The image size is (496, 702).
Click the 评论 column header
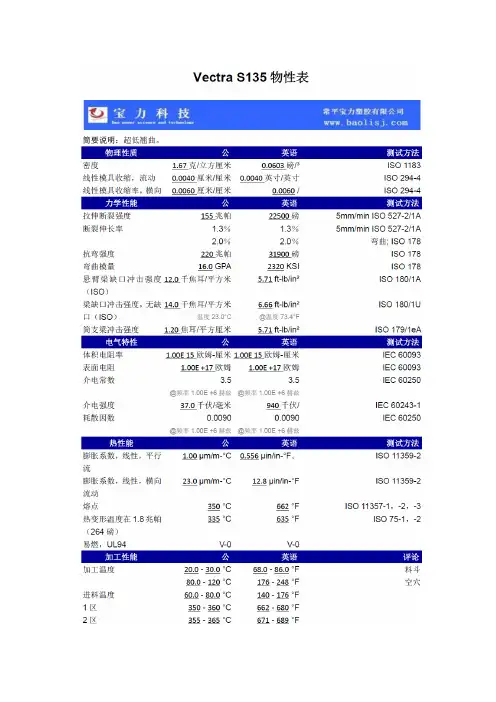coord(411,557)
